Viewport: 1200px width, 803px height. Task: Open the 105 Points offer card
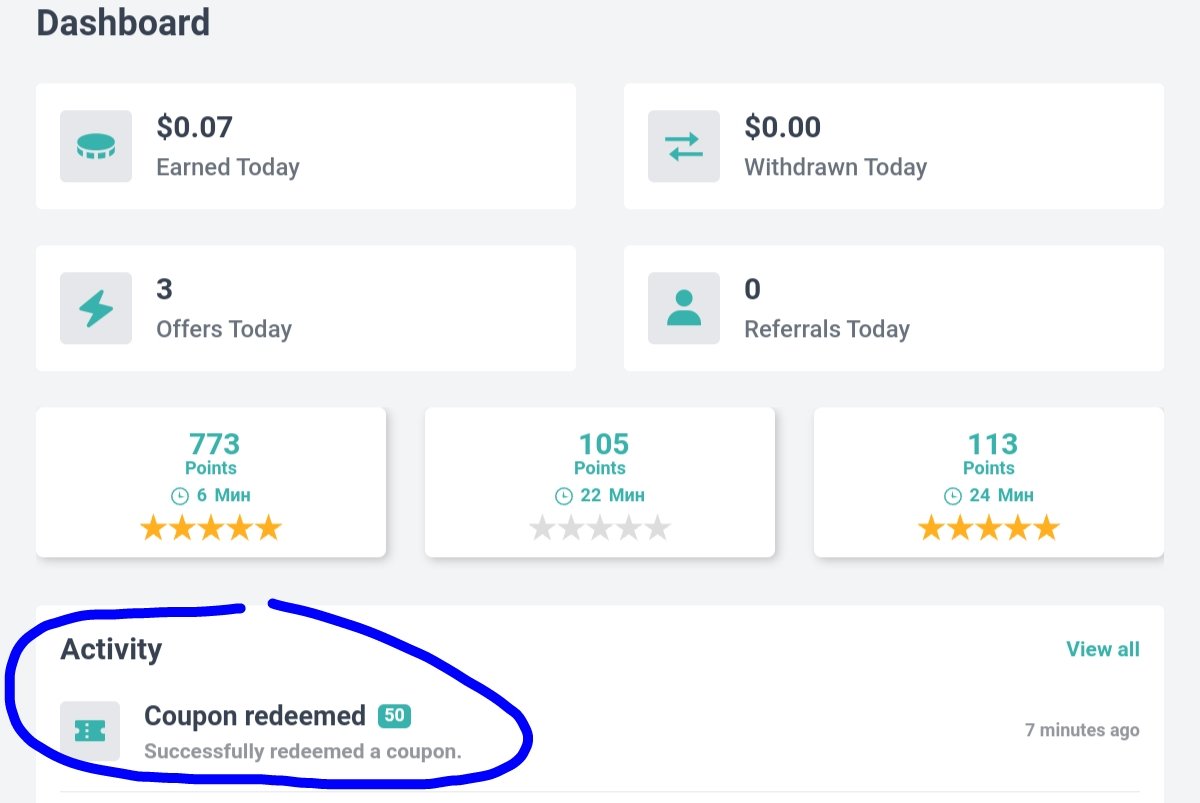click(x=600, y=482)
